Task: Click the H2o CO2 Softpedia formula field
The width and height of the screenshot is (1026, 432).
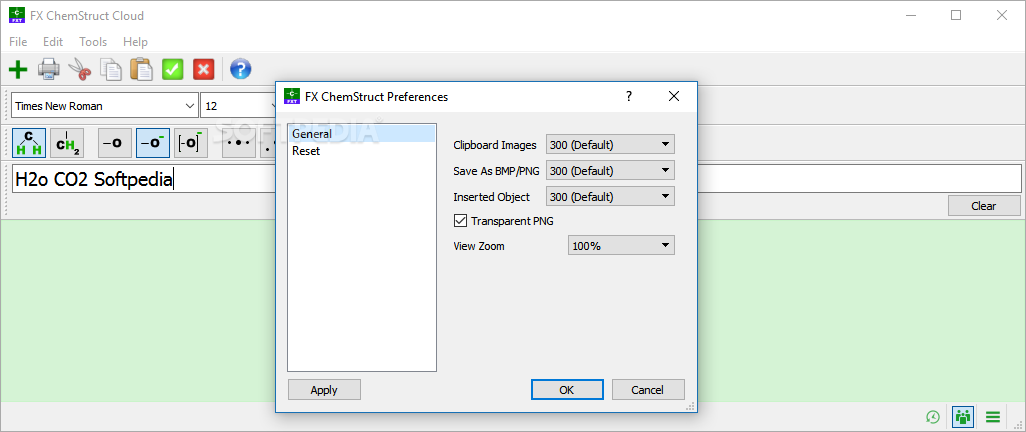Action: pyautogui.click(x=517, y=179)
